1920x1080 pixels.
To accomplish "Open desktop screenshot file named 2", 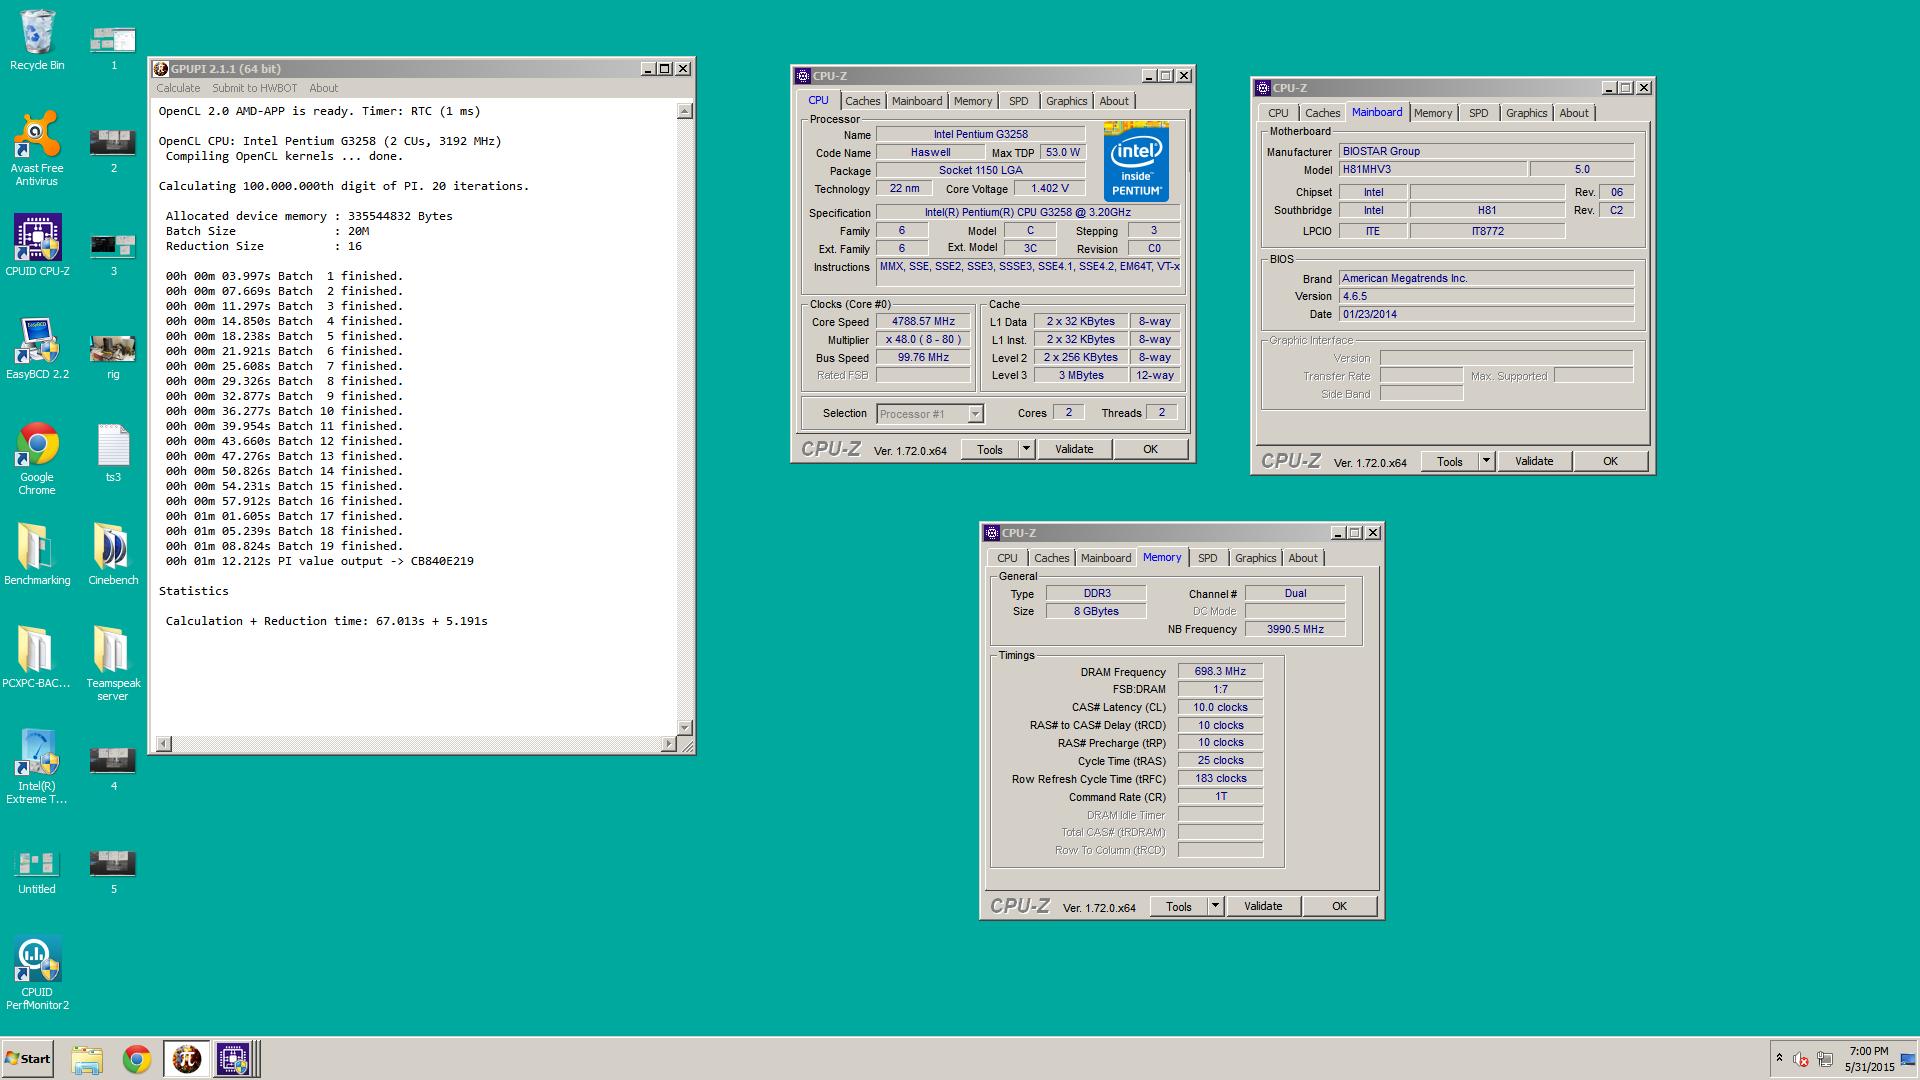I will coord(113,151).
